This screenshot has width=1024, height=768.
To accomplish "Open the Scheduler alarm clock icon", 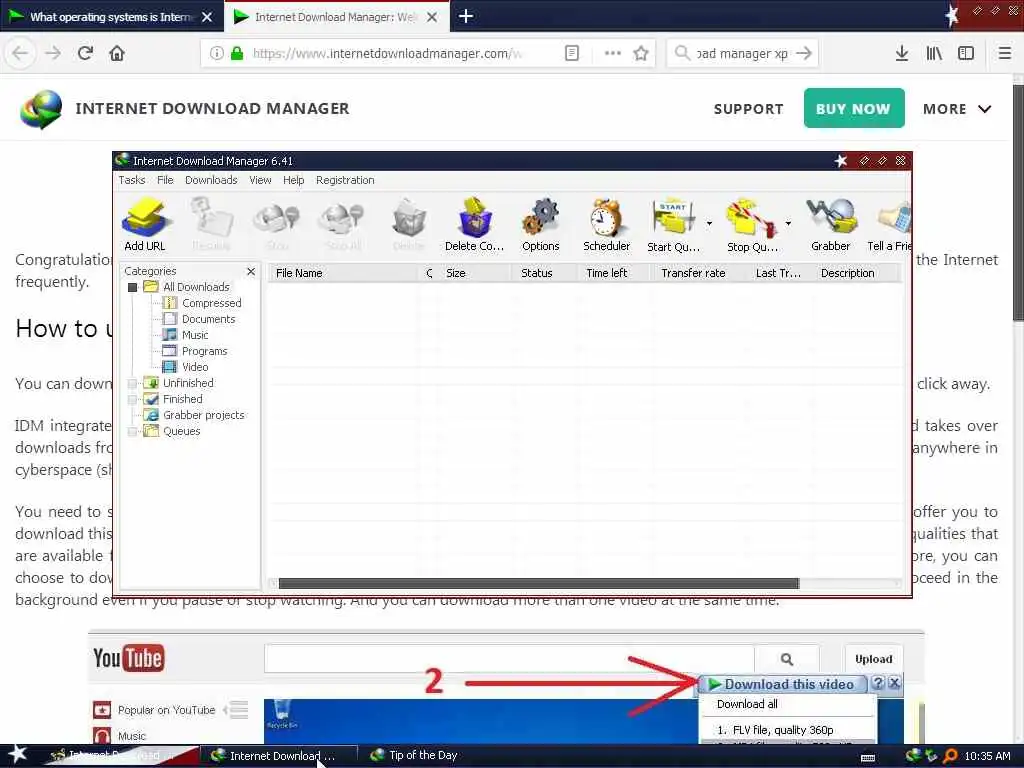I will coord(607,224).
